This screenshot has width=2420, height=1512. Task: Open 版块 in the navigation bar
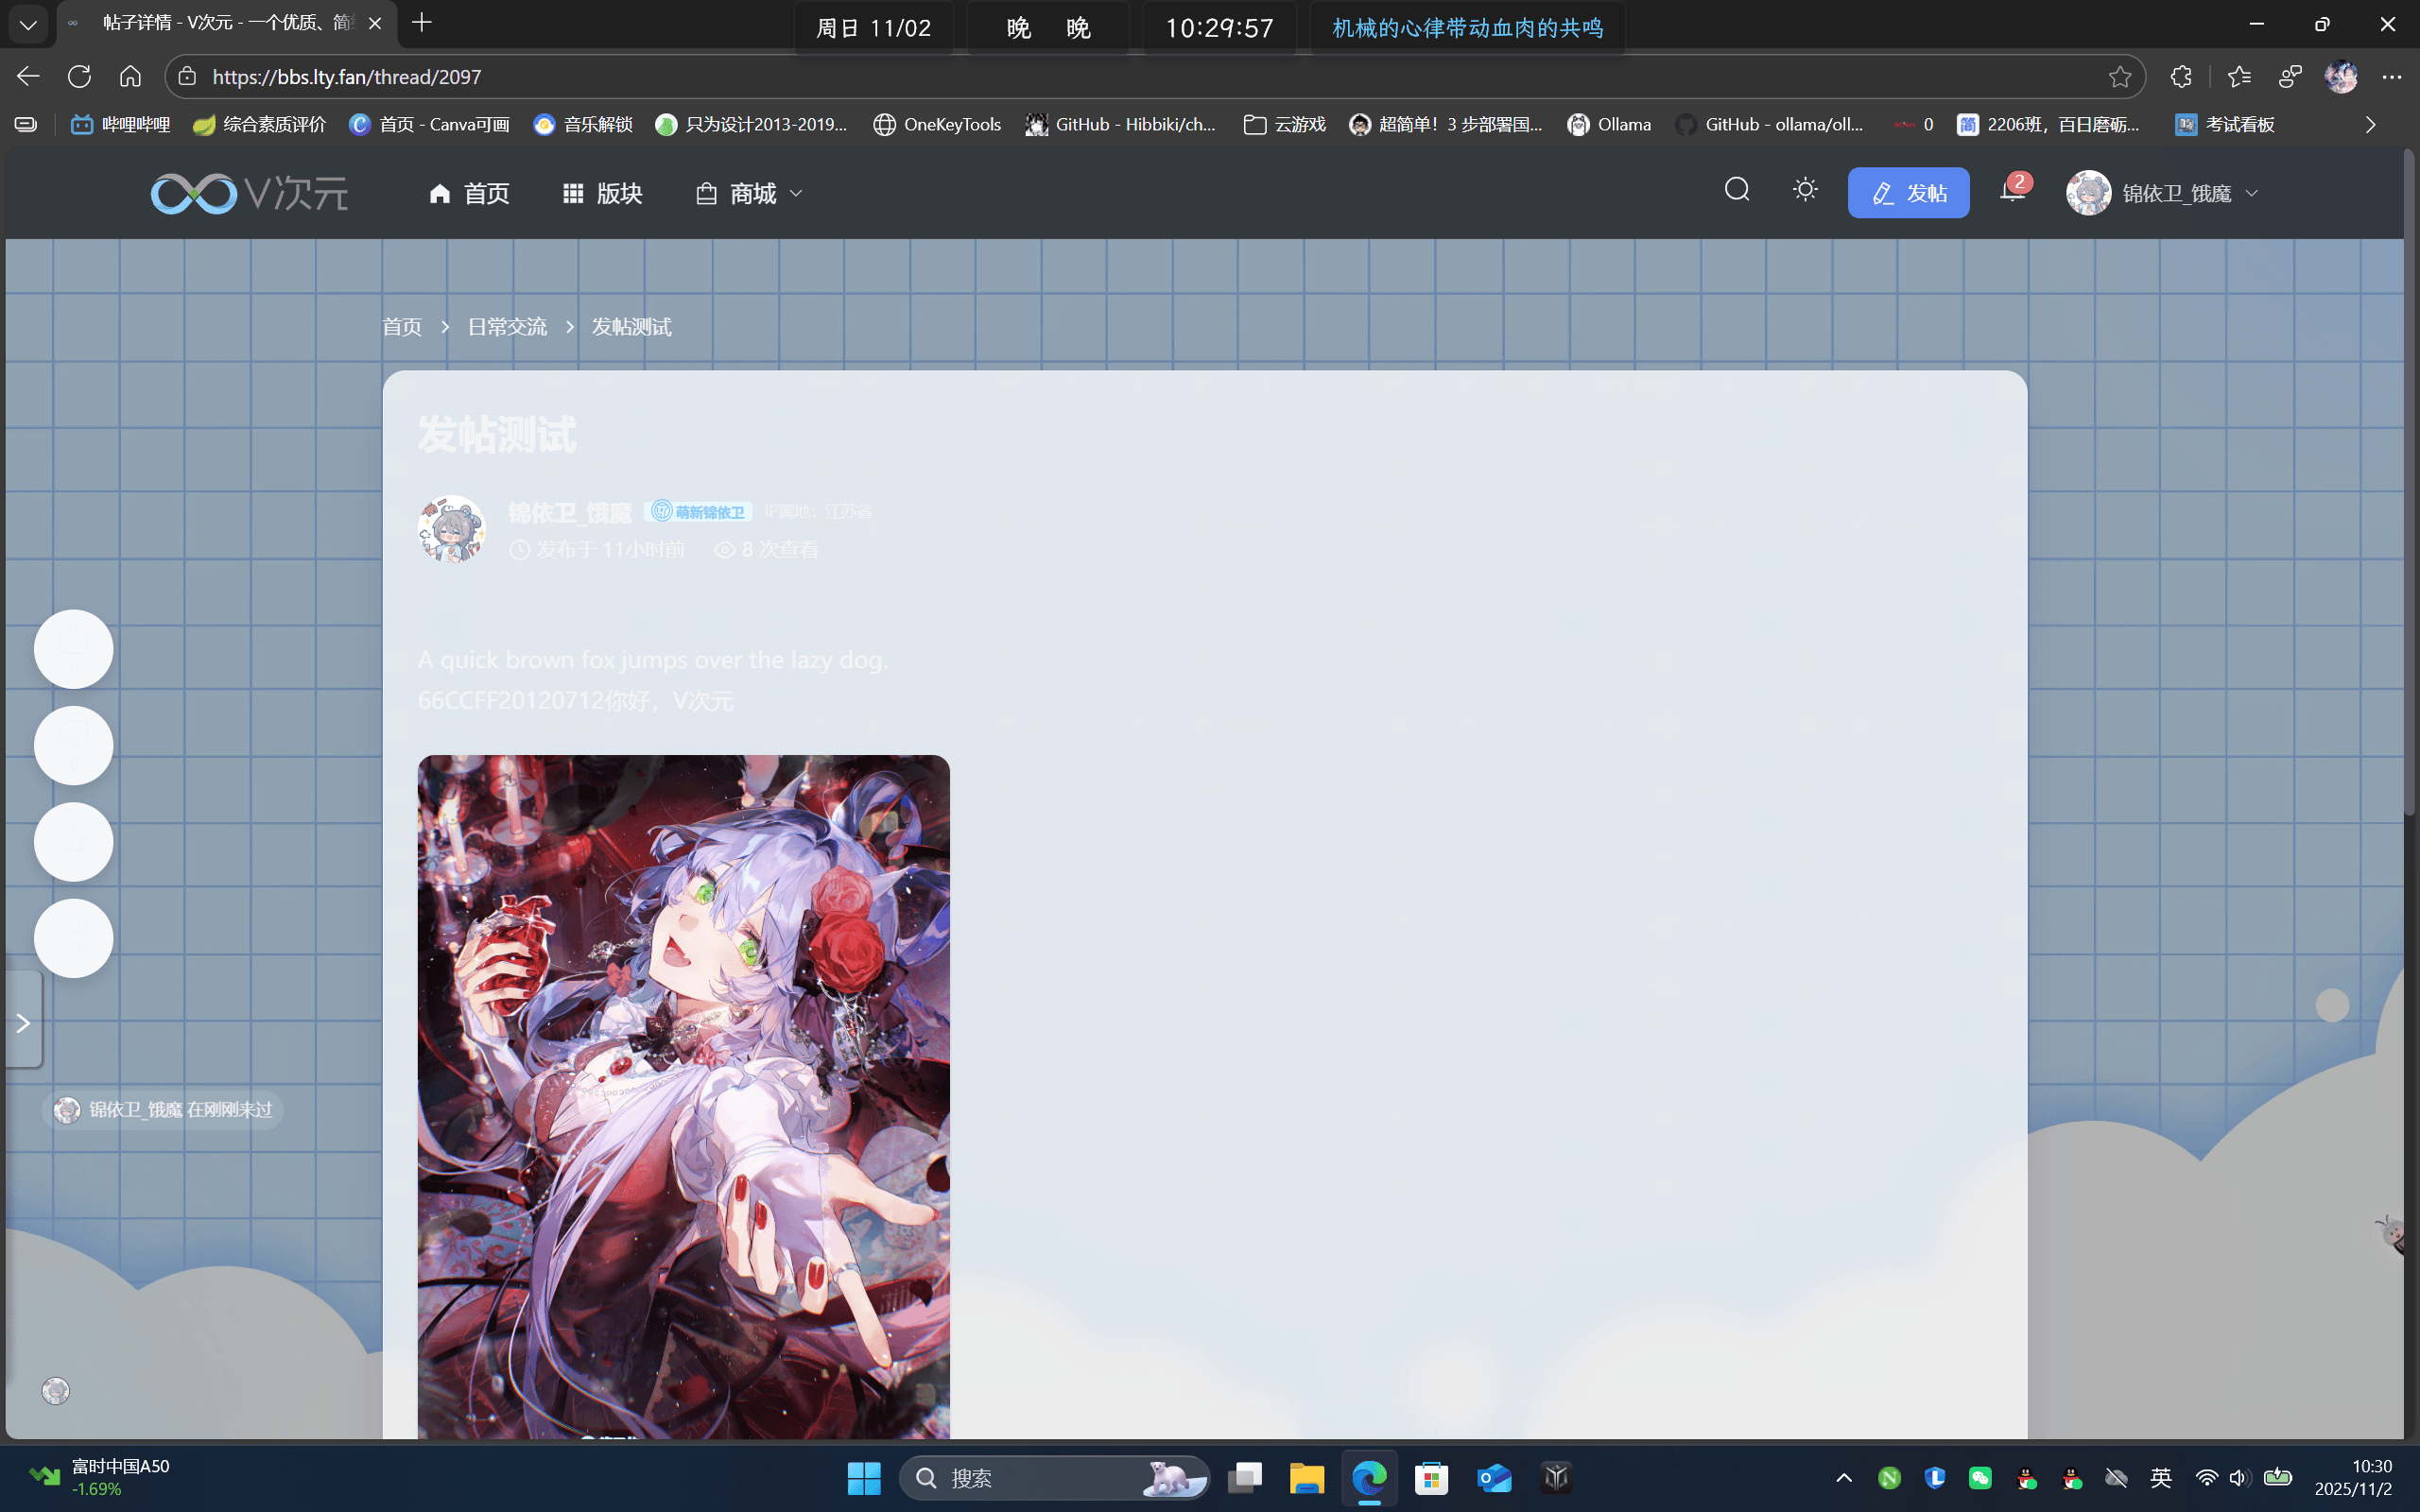[602, 193]
